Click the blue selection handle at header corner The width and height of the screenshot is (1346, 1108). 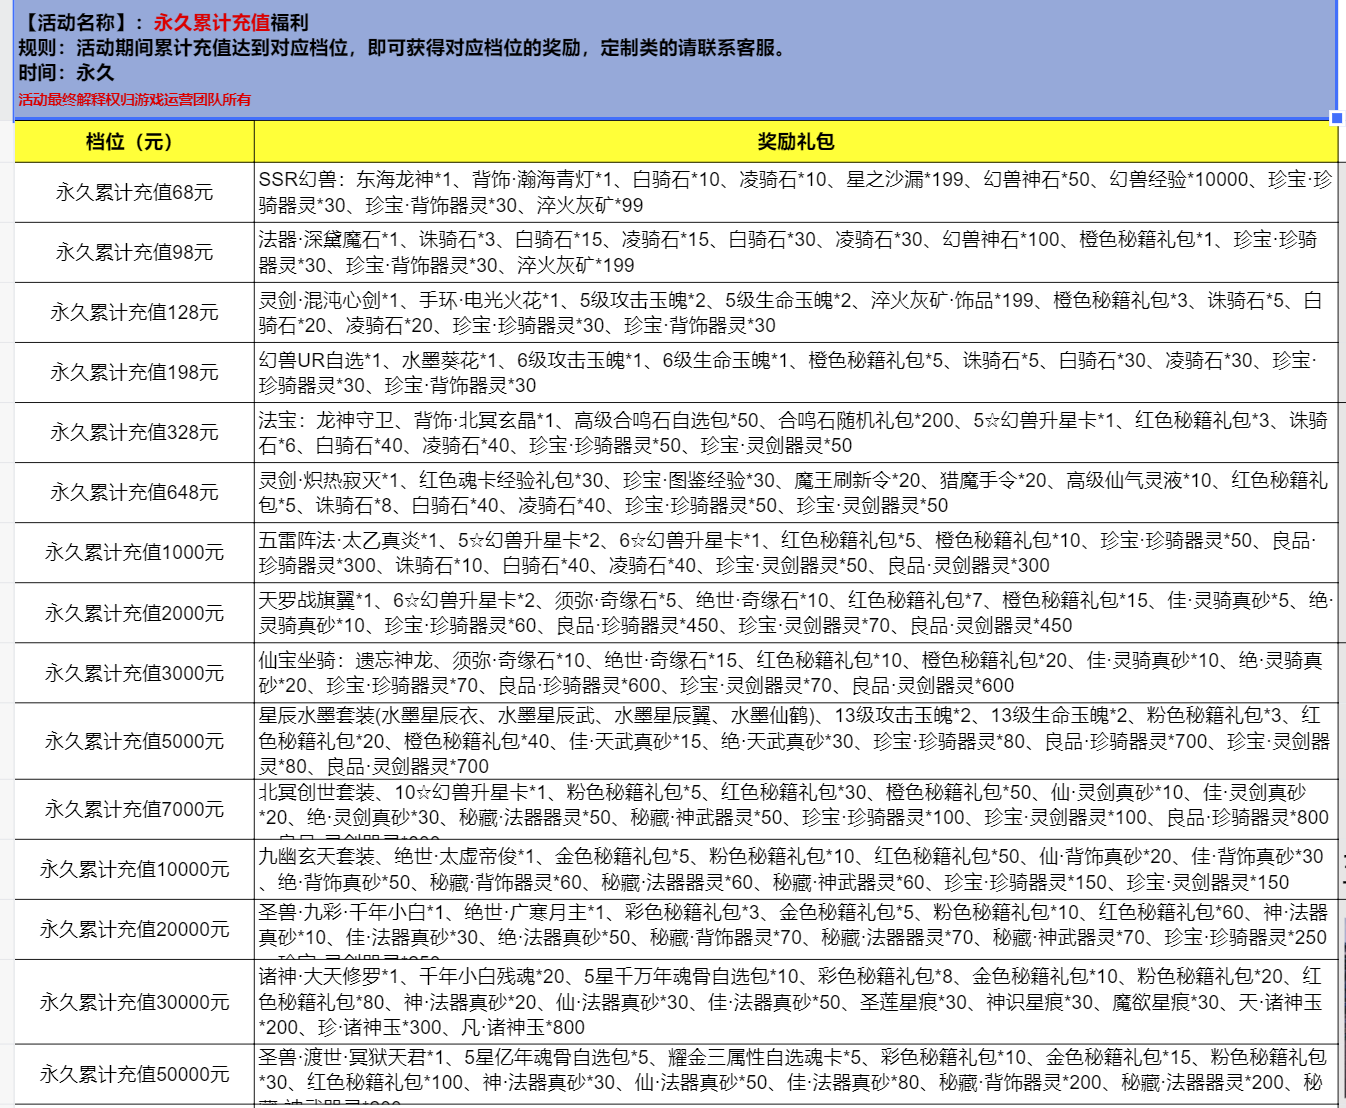coord(1336,118)
